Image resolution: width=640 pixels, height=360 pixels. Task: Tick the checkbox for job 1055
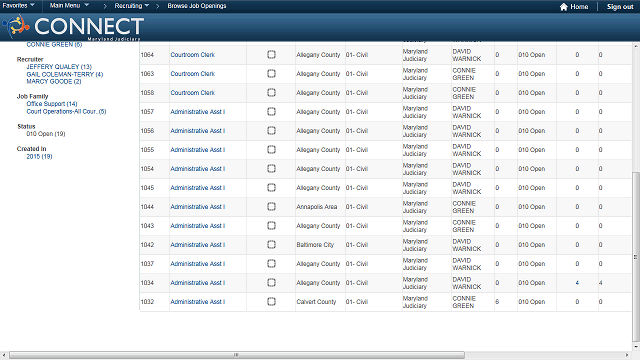click(271, 149)
